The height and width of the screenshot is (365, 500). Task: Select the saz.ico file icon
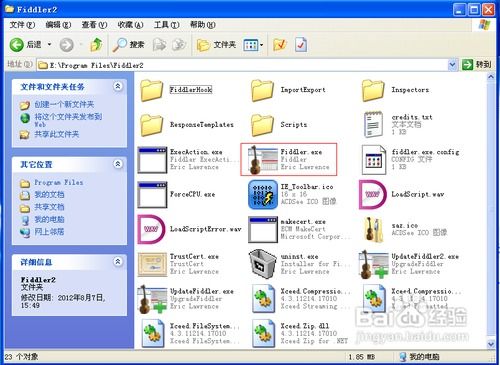[373, 229]
